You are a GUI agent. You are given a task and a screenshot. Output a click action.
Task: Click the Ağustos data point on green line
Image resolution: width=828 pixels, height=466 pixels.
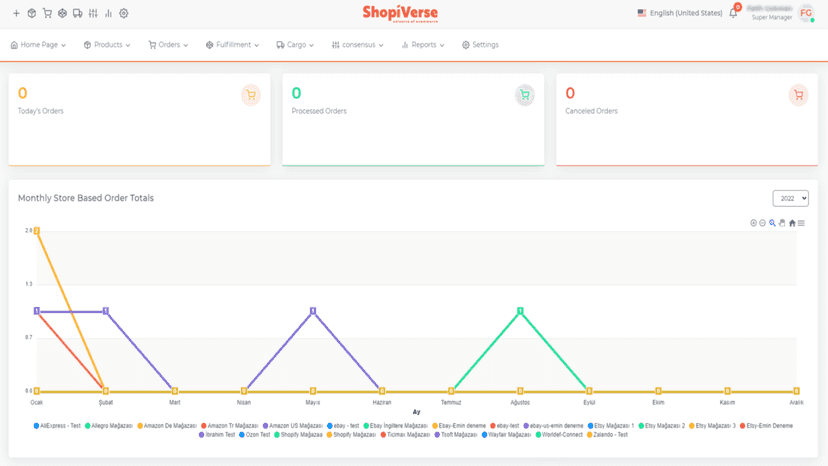pos(520,311)
